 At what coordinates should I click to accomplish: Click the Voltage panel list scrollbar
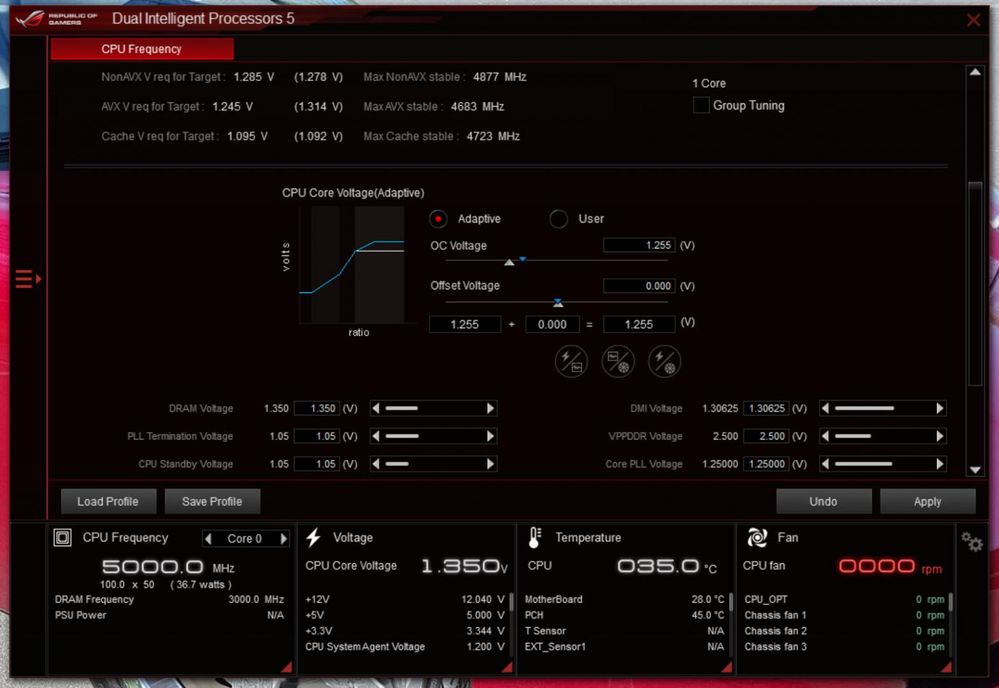[x=511, y=603]
